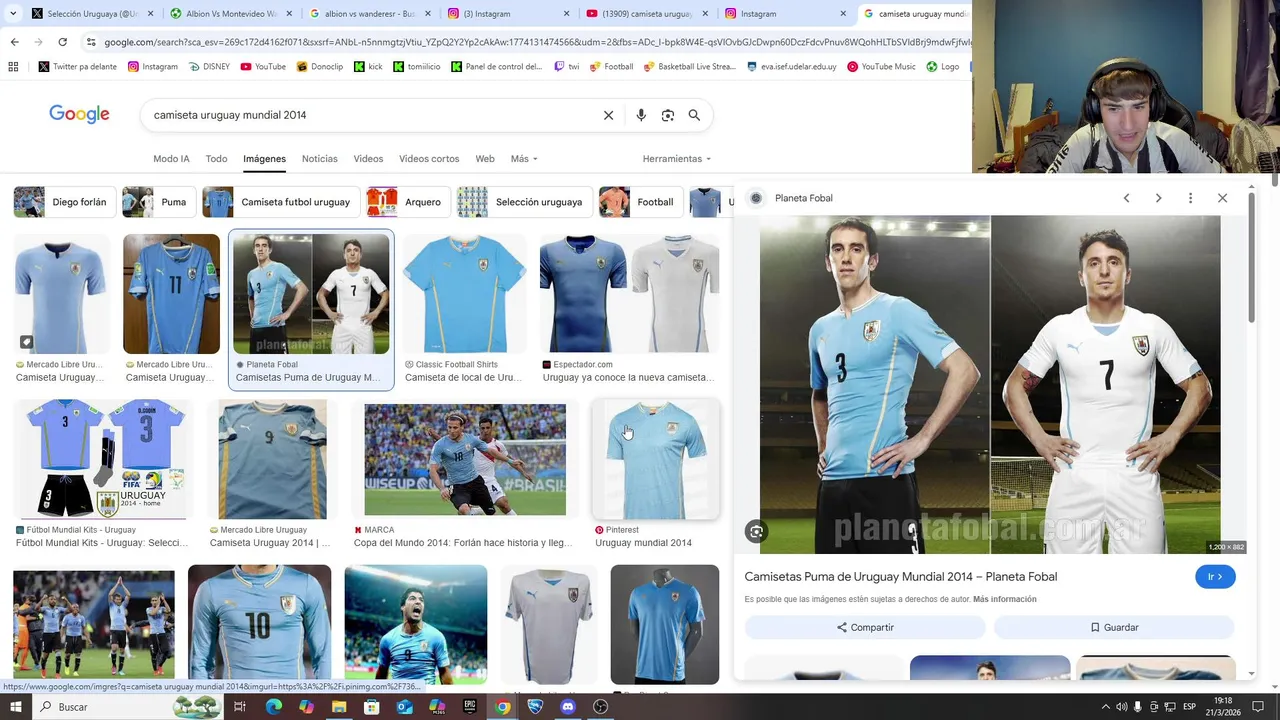1280x720 pixels.
Task: Switch to the Noticias tab
Action: [320, 159]
